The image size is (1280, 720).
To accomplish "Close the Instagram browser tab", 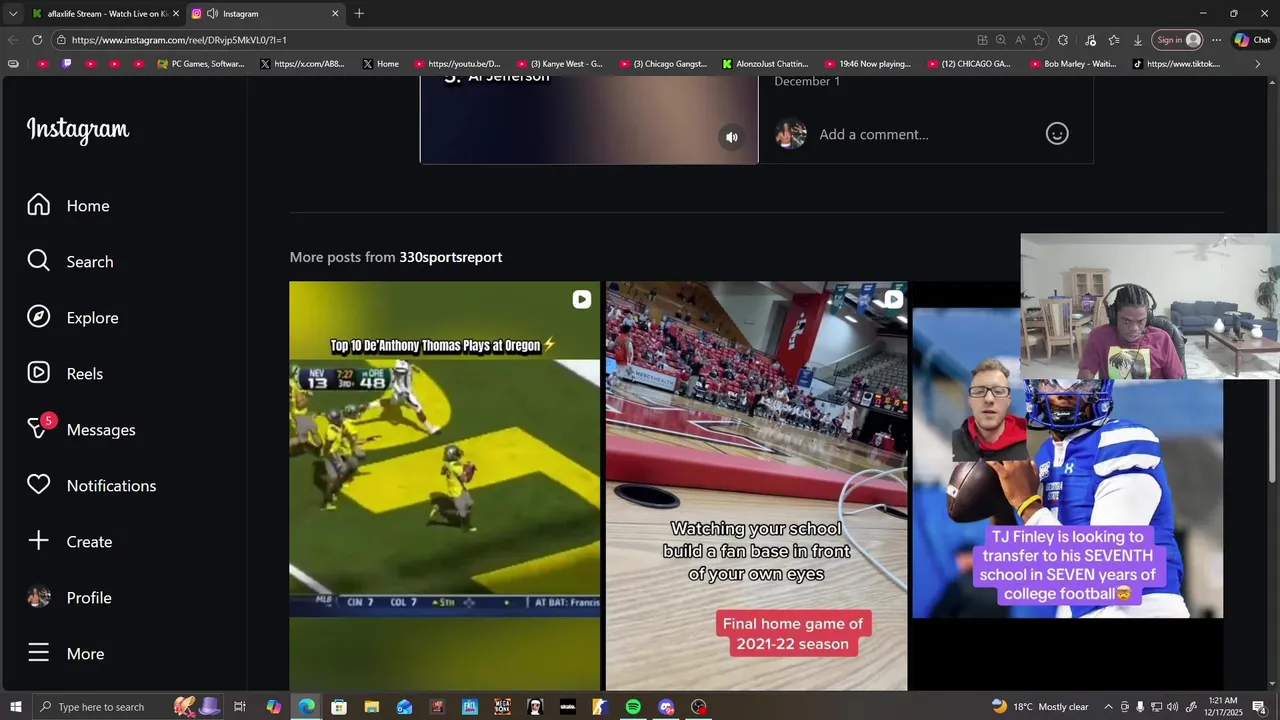I will (335, 13).
